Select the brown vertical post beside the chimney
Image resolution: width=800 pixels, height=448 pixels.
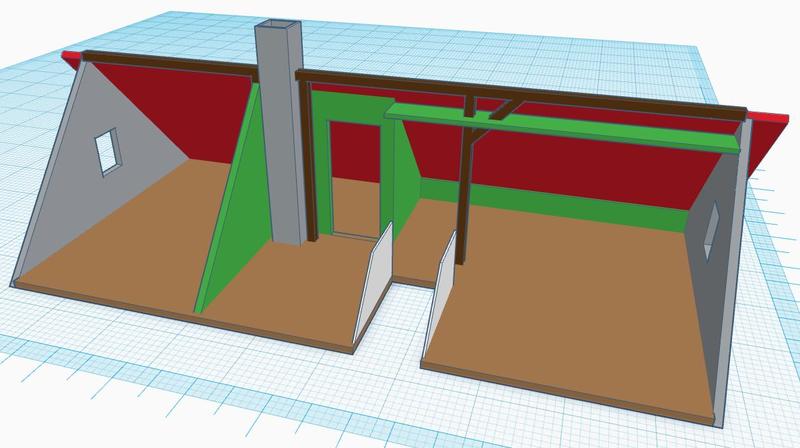309,161
